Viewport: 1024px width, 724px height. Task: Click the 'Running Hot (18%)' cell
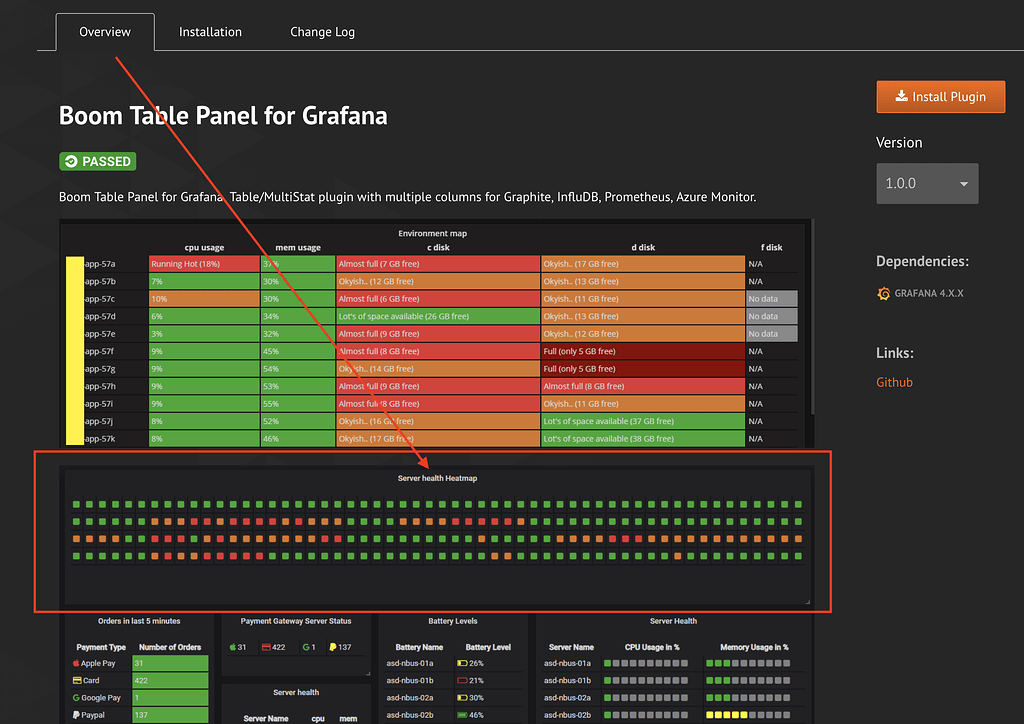coord(204,264)
